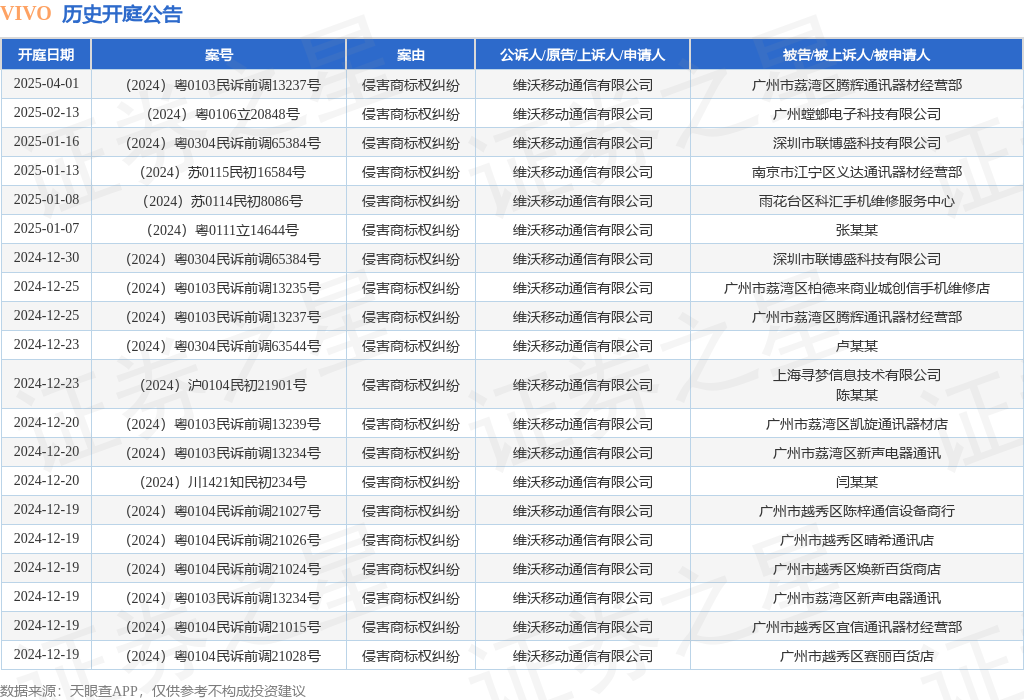Click the VIVO heading text
Screen dimensions: 1024x700
25,14
